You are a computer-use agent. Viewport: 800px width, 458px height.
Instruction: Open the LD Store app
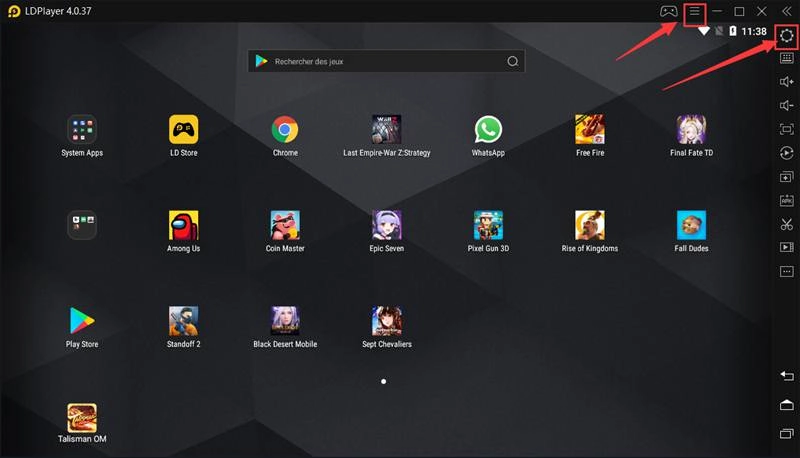(x=183, y=129)
